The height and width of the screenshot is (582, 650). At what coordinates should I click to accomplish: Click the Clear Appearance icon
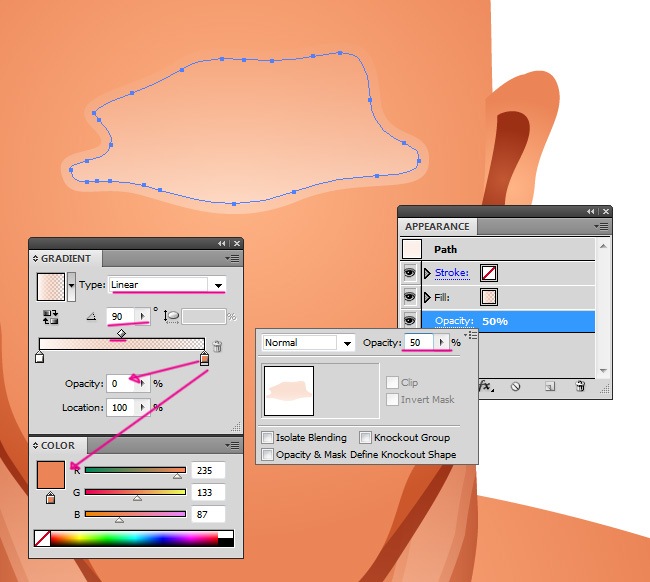(515, 387)
